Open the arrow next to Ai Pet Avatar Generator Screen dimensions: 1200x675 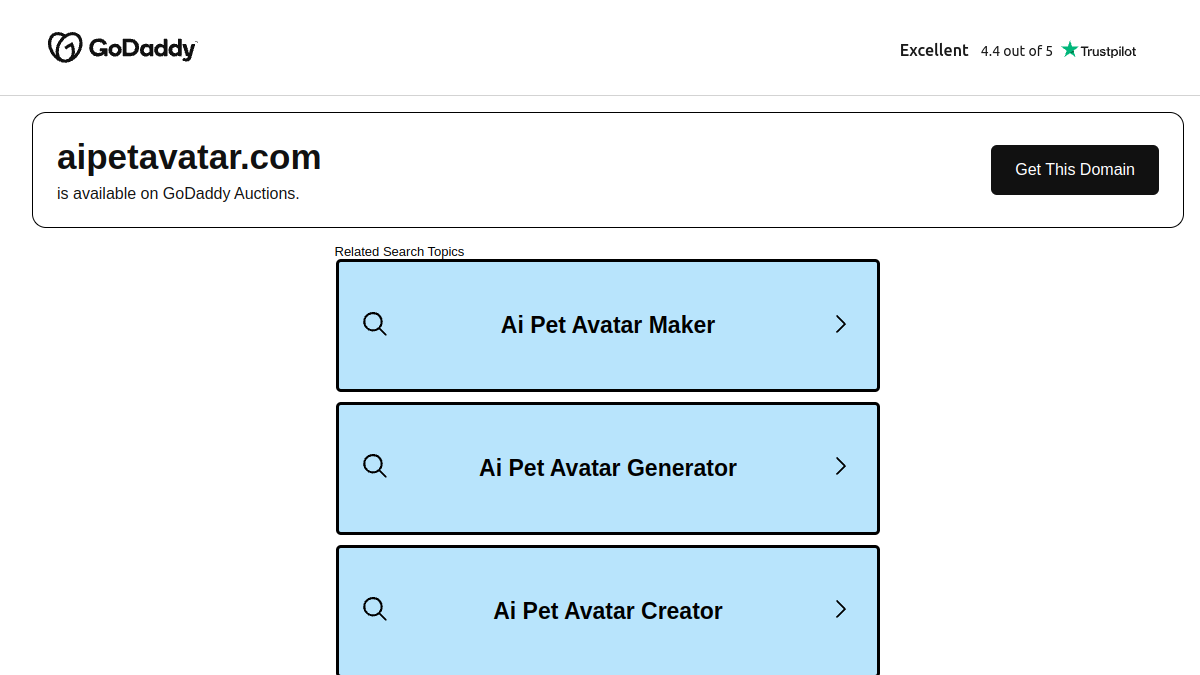[x=841, y=466]
